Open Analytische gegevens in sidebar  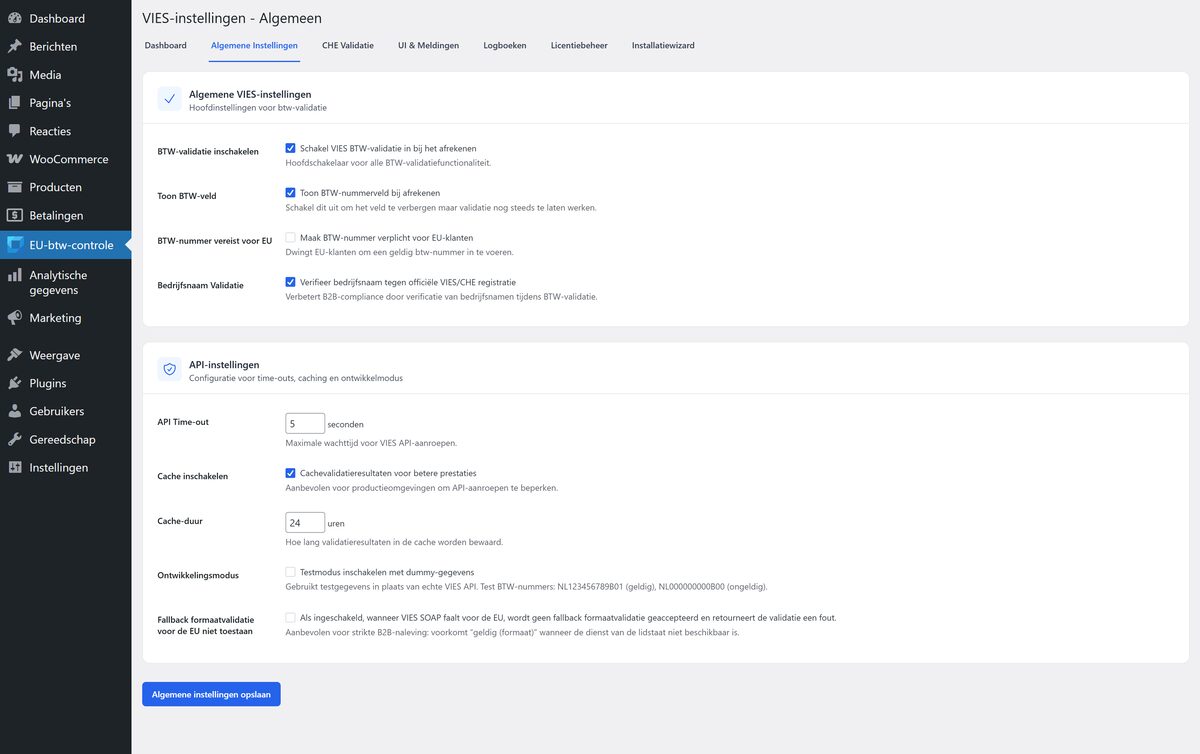(65, 283)
